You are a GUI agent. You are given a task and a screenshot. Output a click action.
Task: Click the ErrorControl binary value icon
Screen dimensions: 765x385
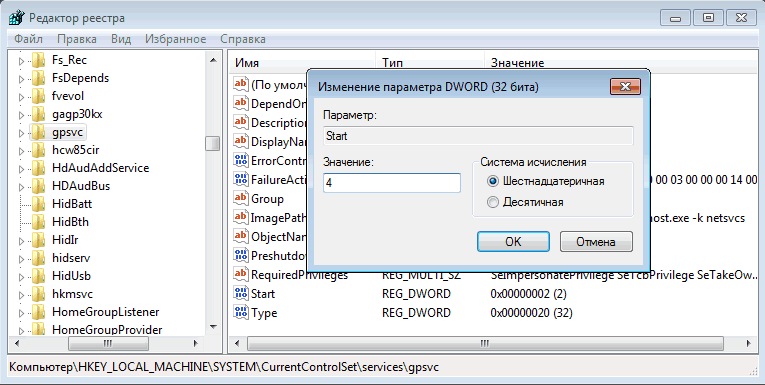241,160
